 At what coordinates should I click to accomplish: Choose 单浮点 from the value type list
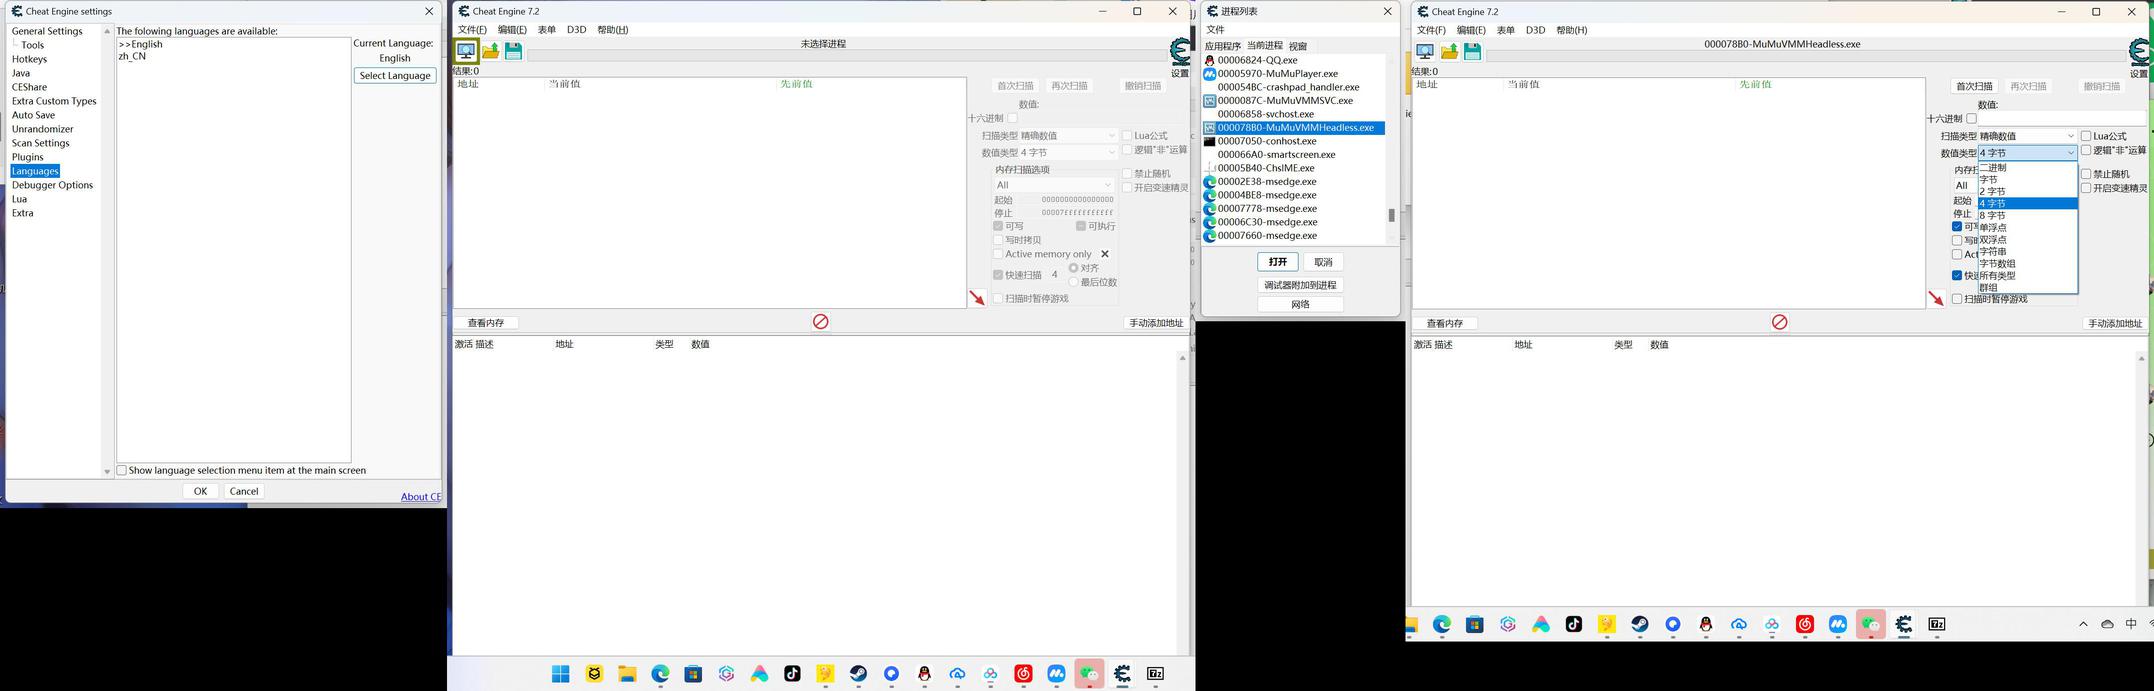click(x=2027, y=228)
